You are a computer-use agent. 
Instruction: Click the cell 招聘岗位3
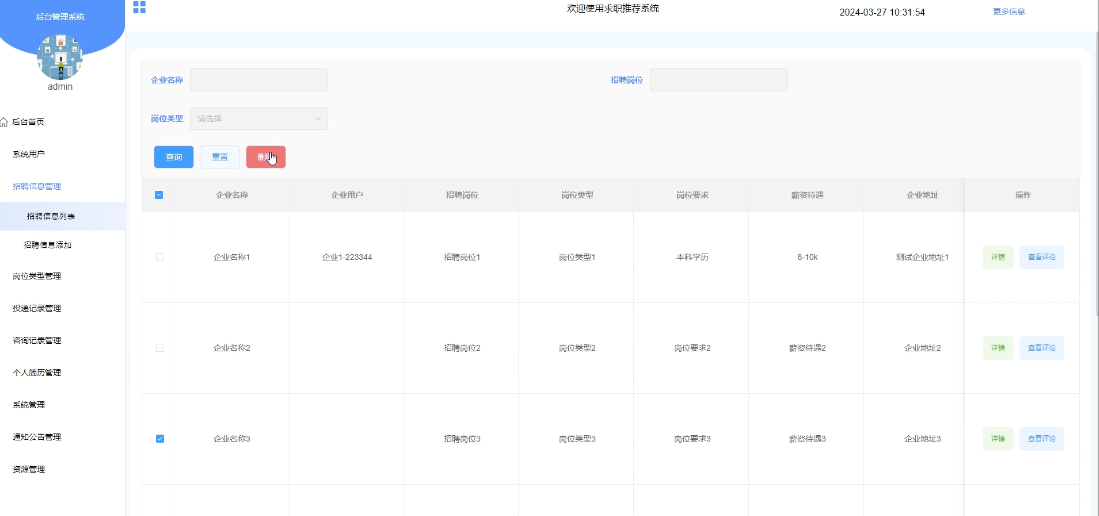point(461,439)
